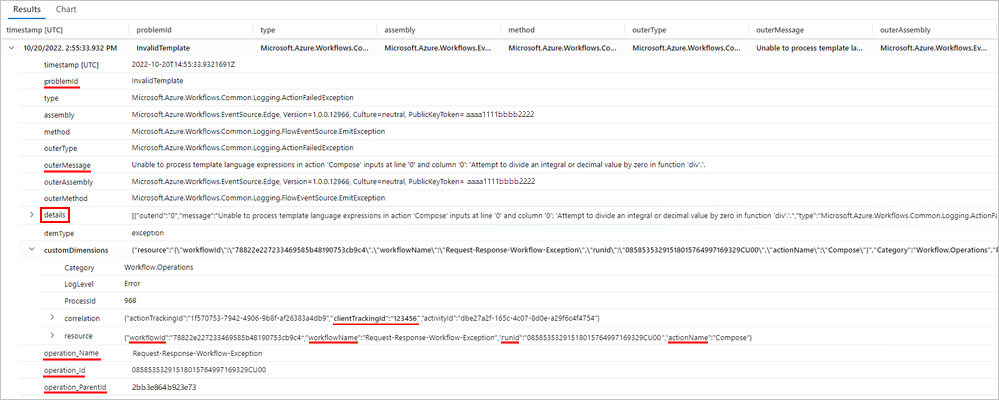Click the operation_Id field label
999x400 pixels.
[x=64, y=369]
